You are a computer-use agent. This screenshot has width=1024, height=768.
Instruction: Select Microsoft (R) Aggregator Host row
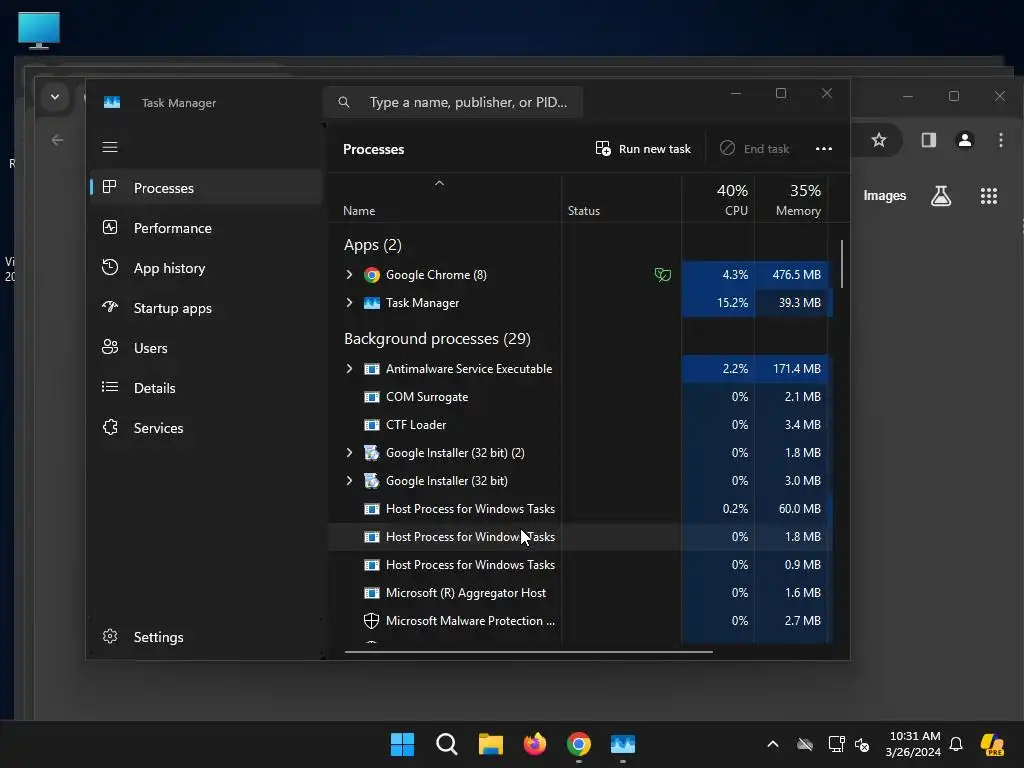[x=580, y=593]
